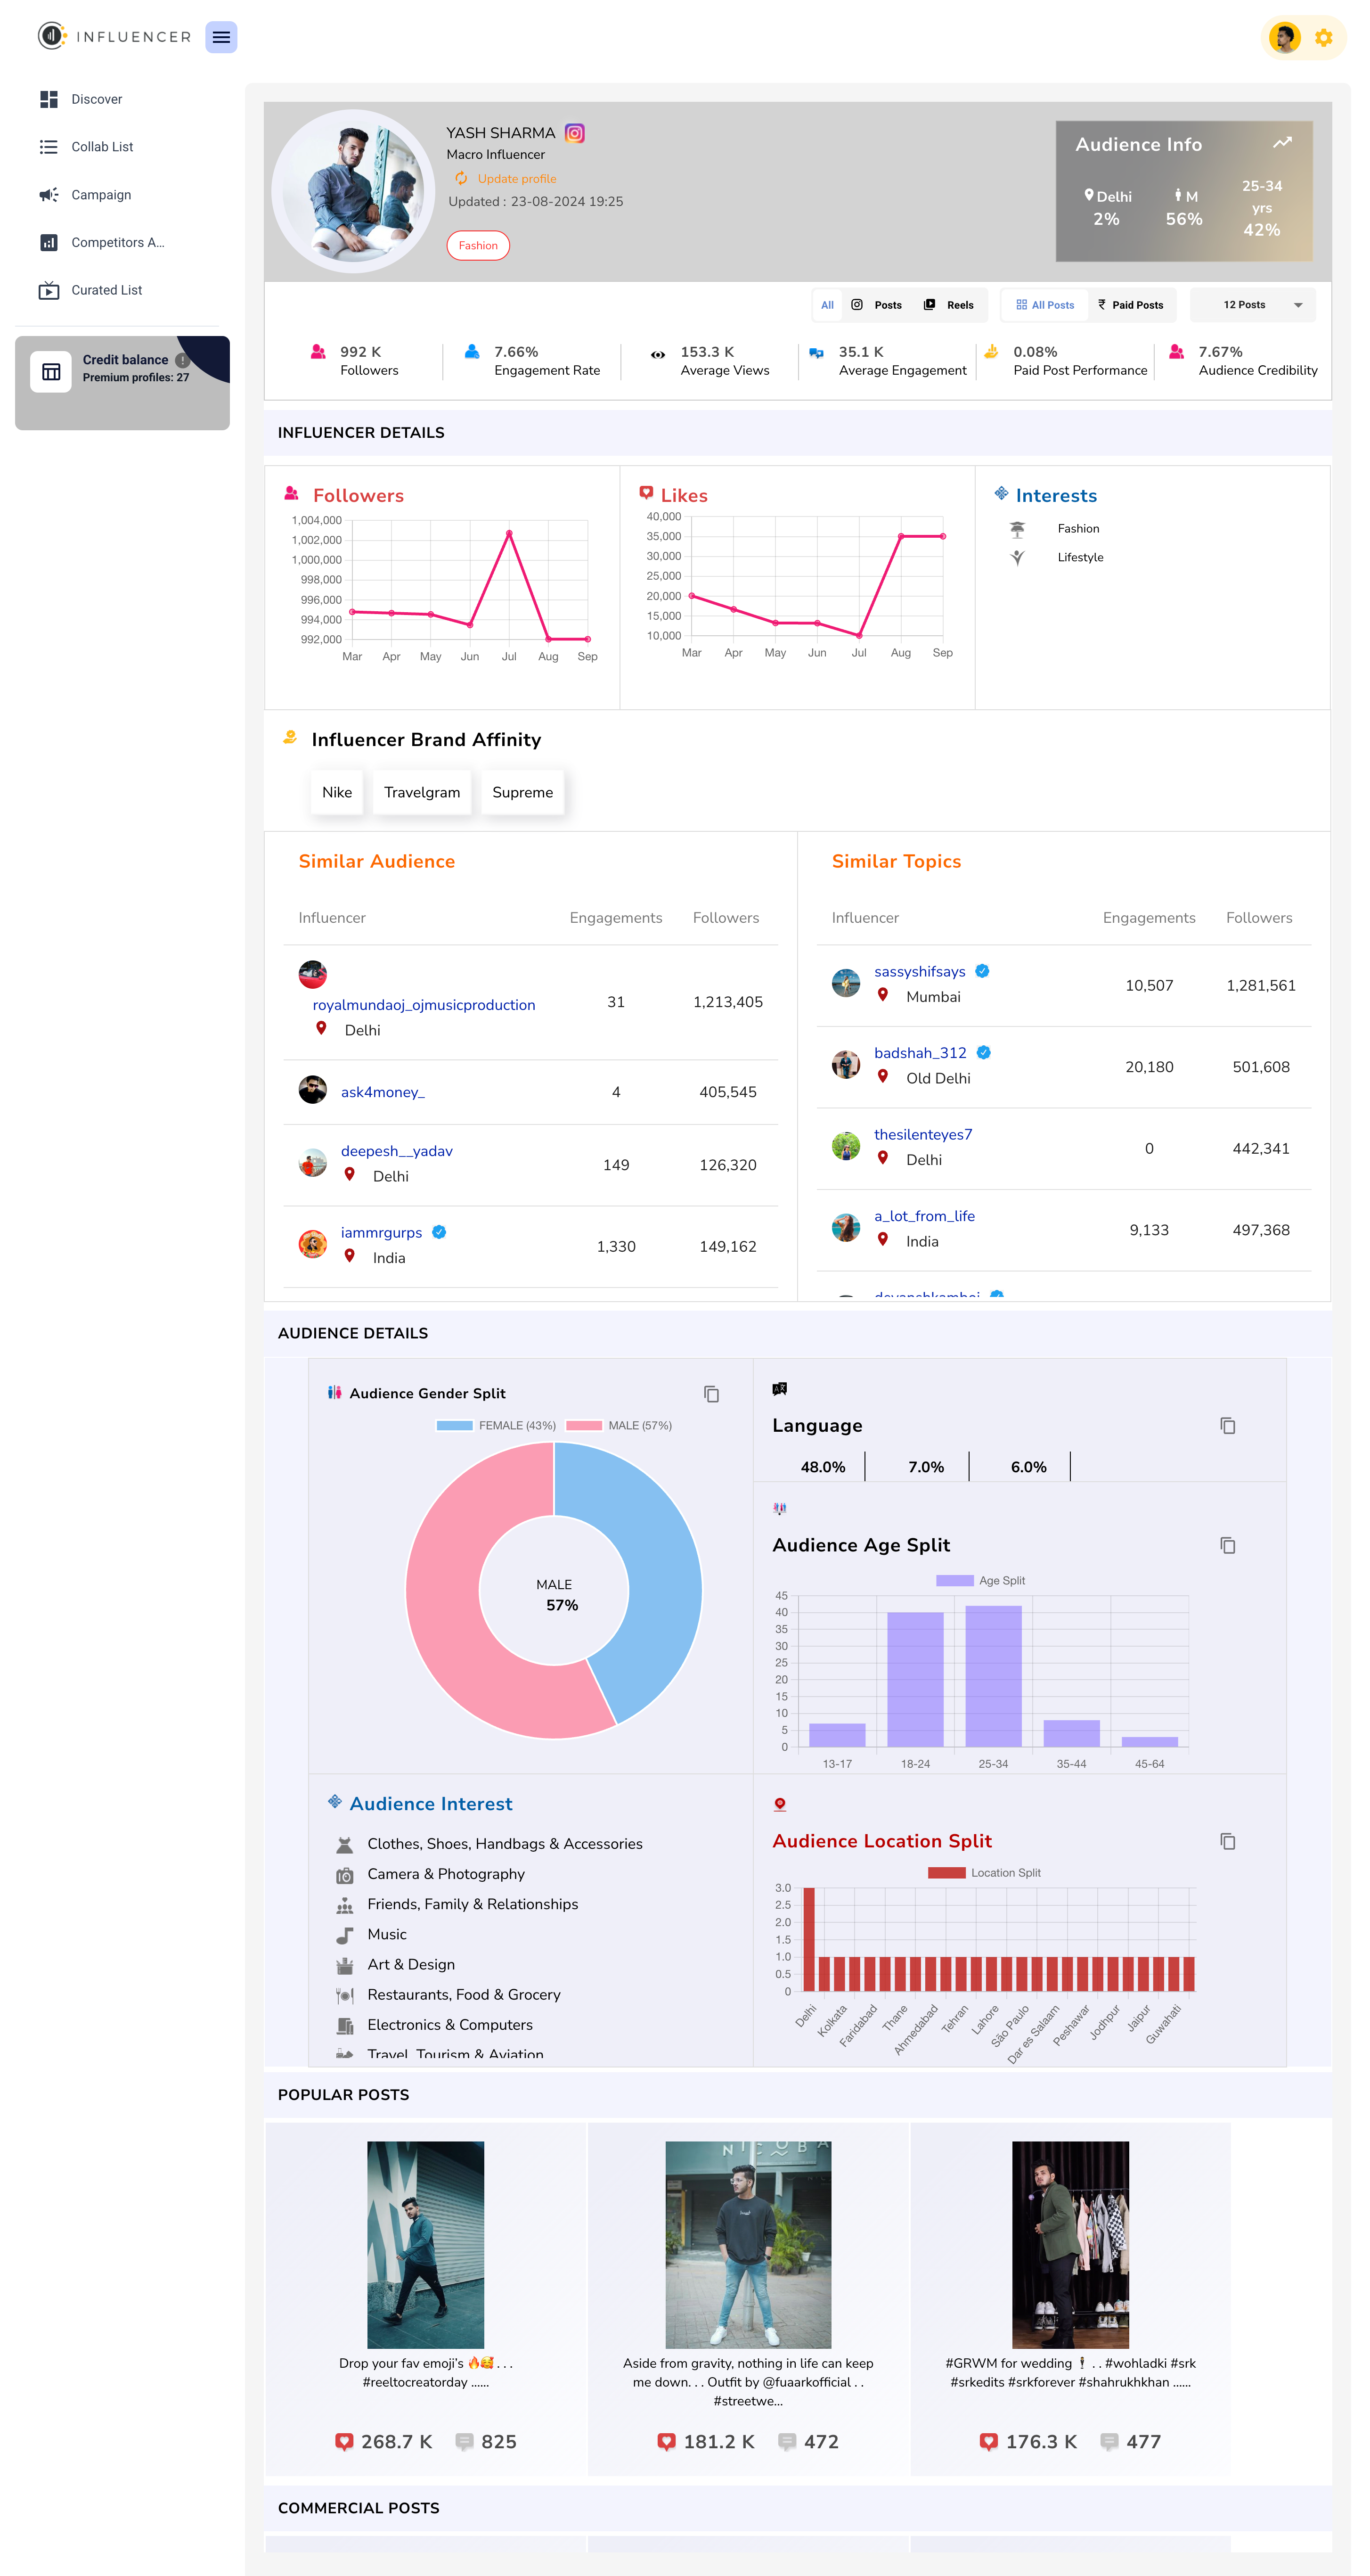
Task: Click the Travelgram brand chip
Action: (x=422, y=792)
